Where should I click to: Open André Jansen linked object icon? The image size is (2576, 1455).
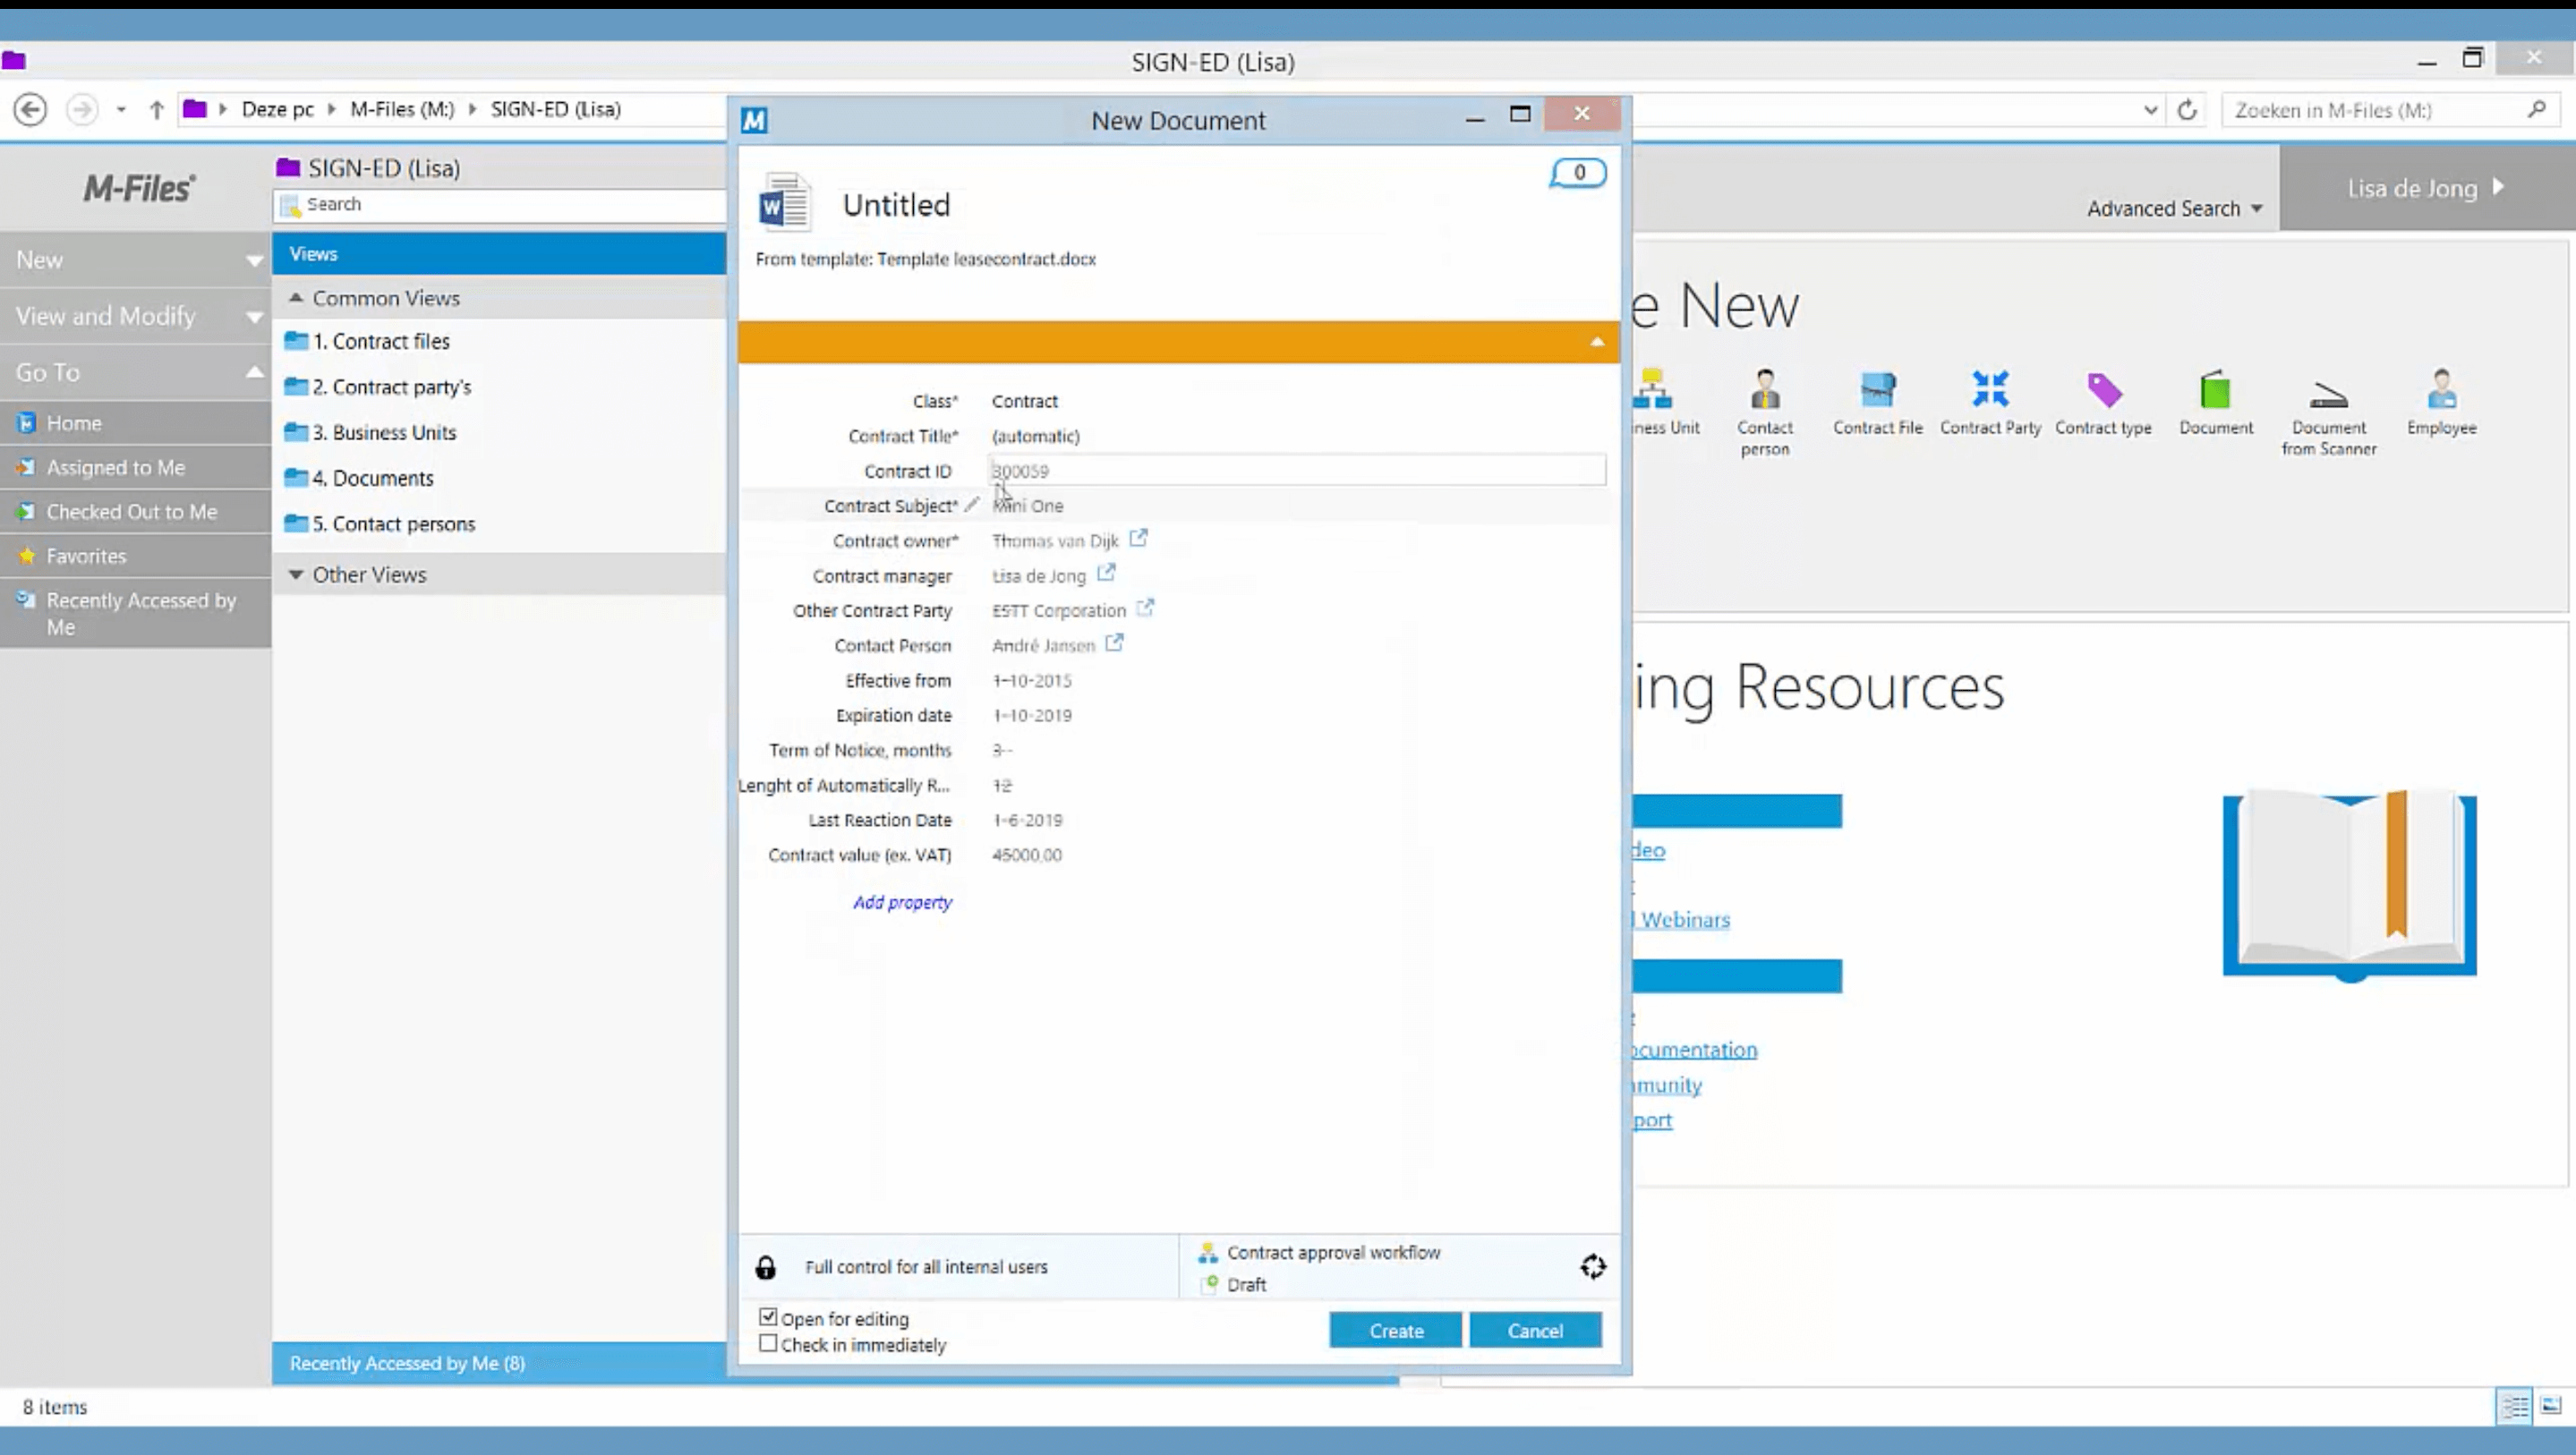[1114, 643]
